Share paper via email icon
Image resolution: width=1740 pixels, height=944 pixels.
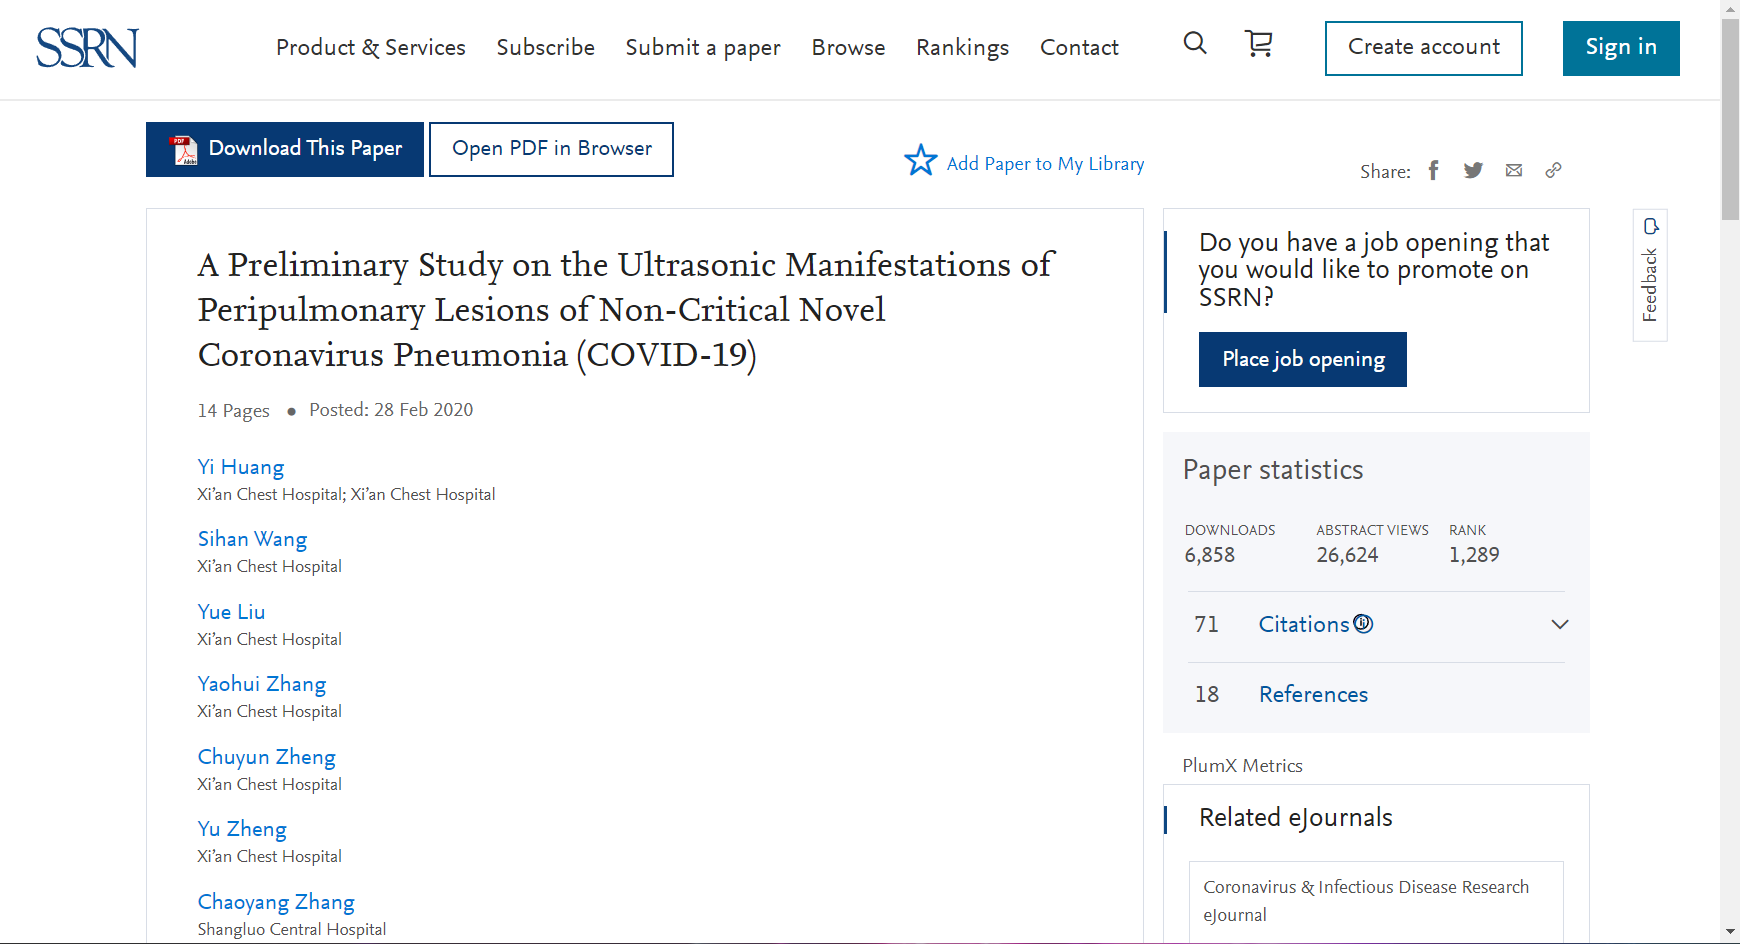(1514, 170)
